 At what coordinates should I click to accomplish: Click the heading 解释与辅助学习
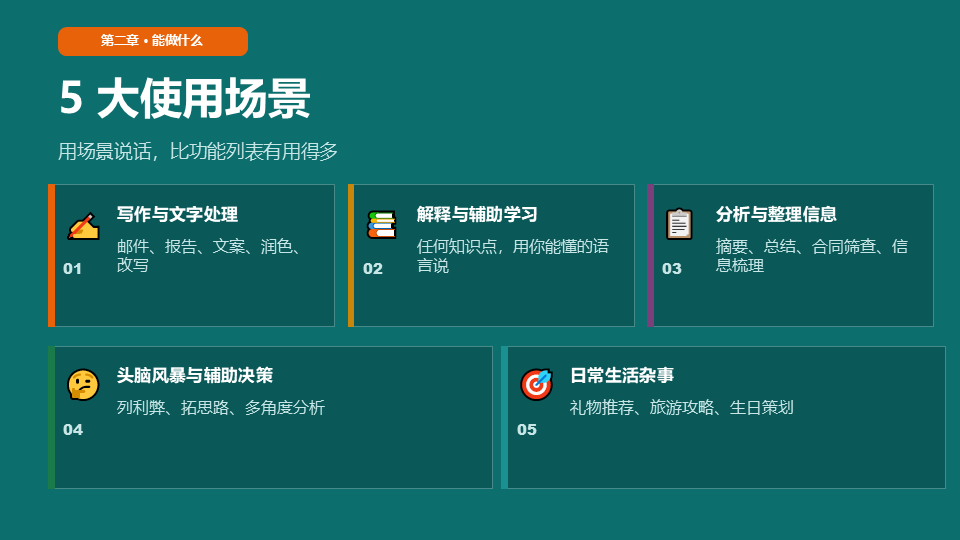(477, 214)
